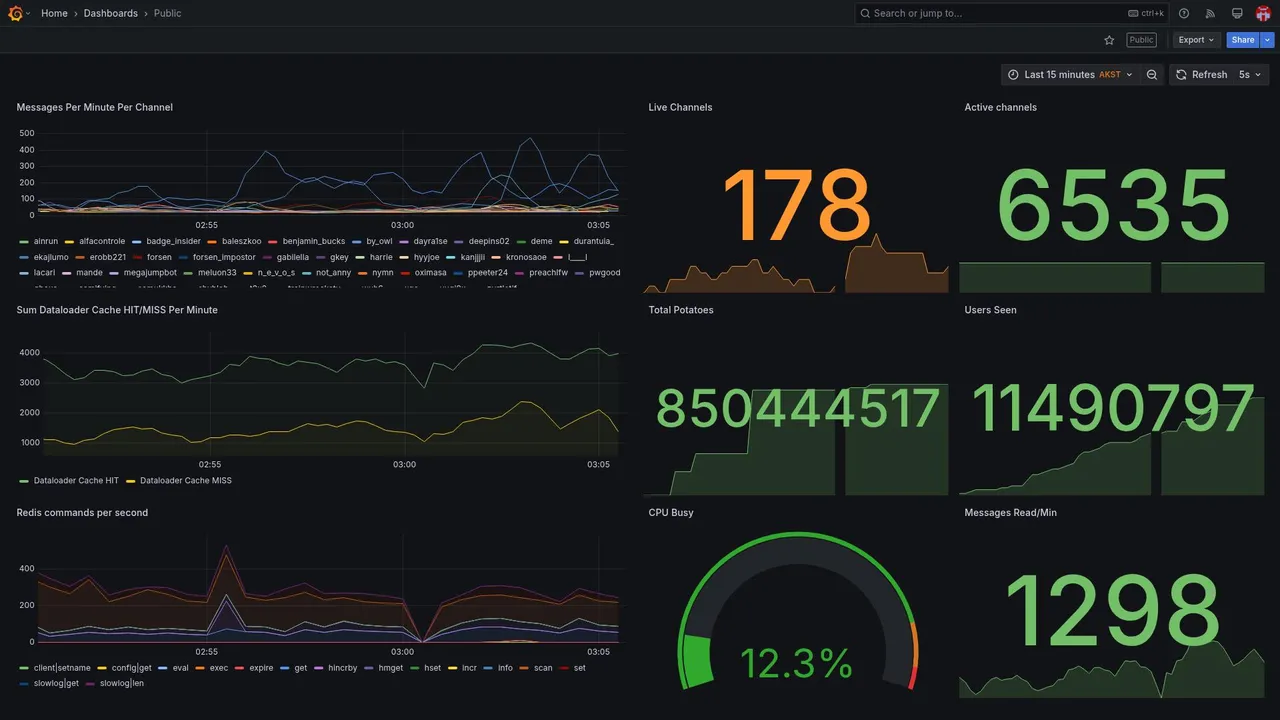
Task: Click the blue Share button
Action: coord(1243,40)
